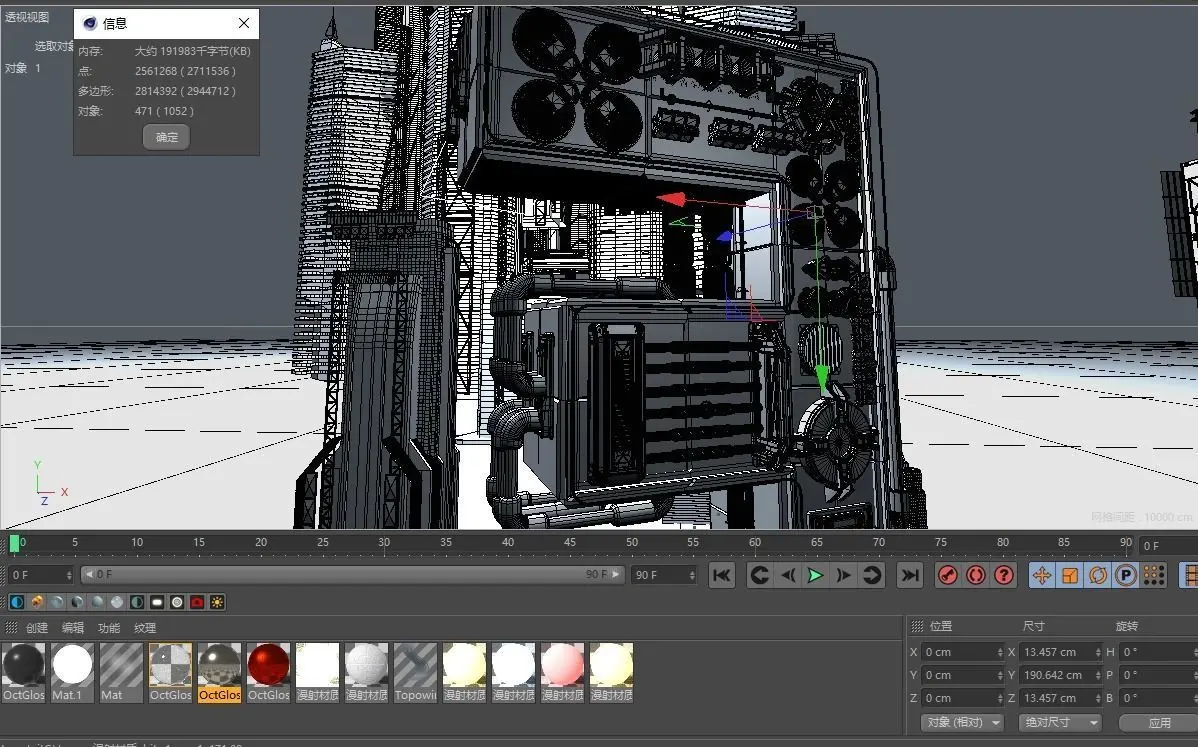Open the 编辑 menu in material manager
Screen dimensions: 1198x747
click(x=73, y=628)
